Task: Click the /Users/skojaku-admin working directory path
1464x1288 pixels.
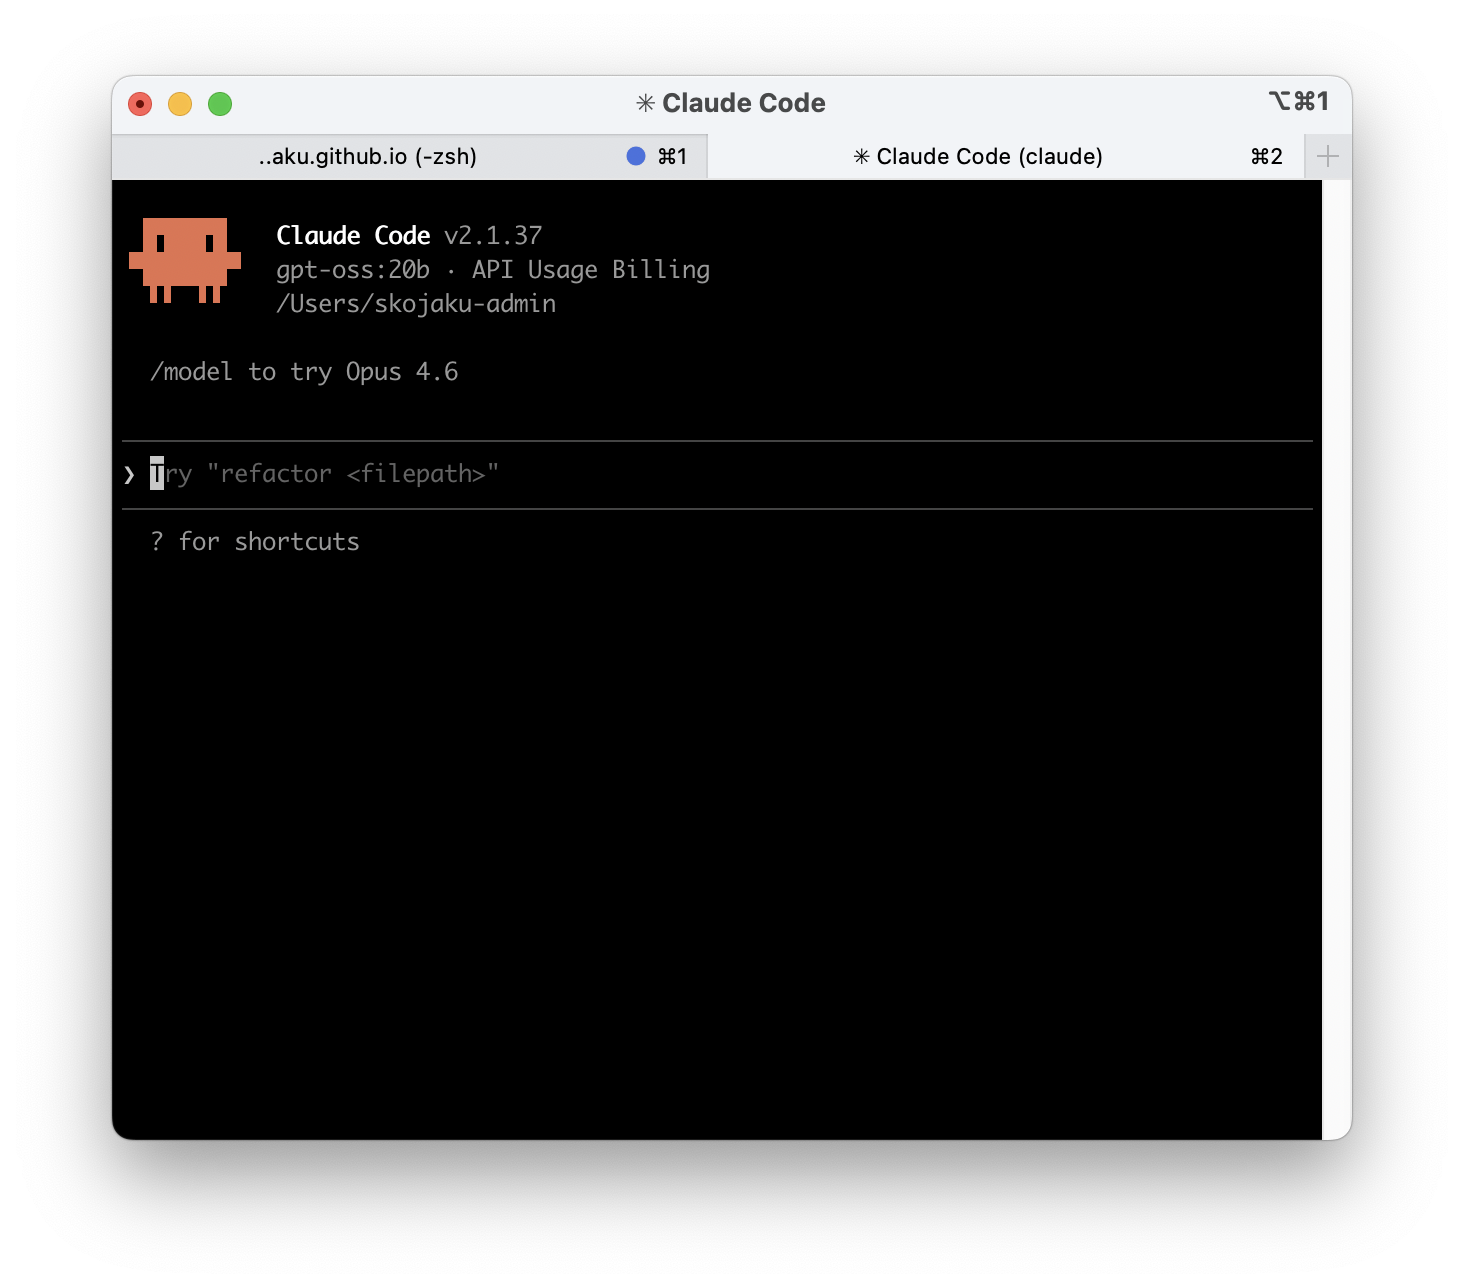Action: (x=416, y=304)
